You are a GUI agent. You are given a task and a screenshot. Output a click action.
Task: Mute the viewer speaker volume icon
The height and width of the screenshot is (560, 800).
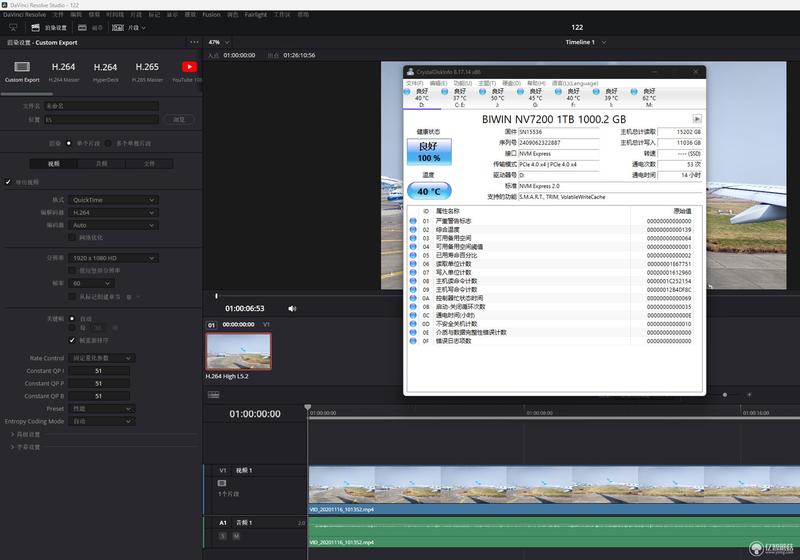pyautogui.click(x=292, y=309)
